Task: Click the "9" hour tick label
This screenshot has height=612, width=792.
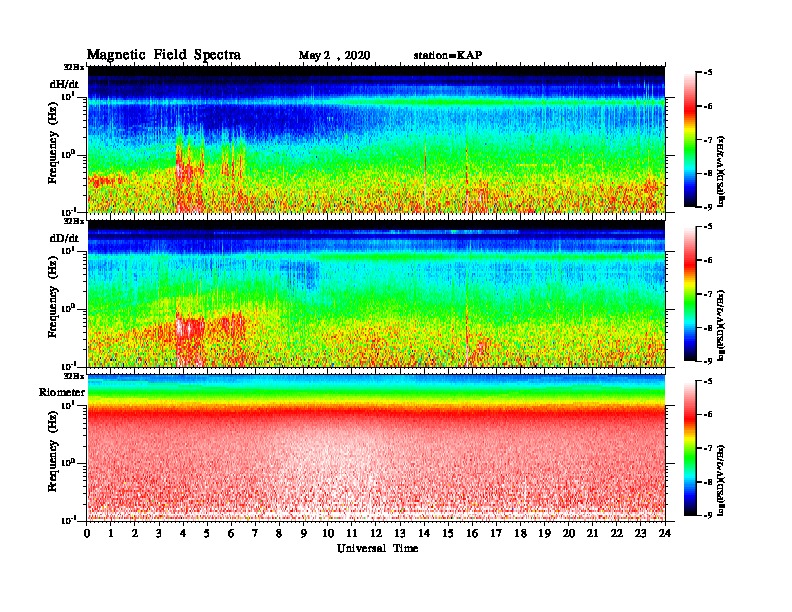Action: tap(303, 534)
